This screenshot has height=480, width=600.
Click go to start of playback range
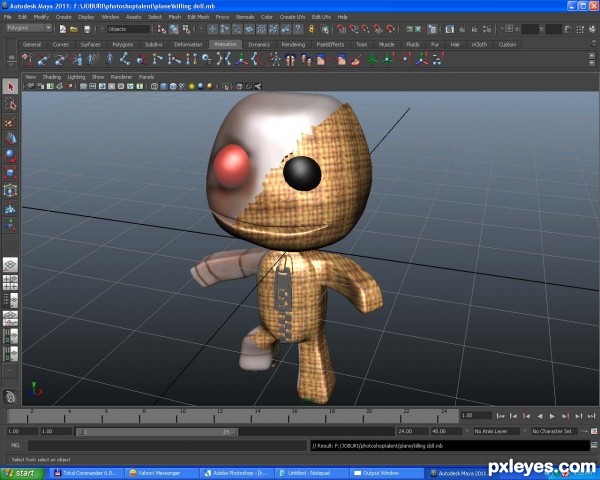pos(501,416)
